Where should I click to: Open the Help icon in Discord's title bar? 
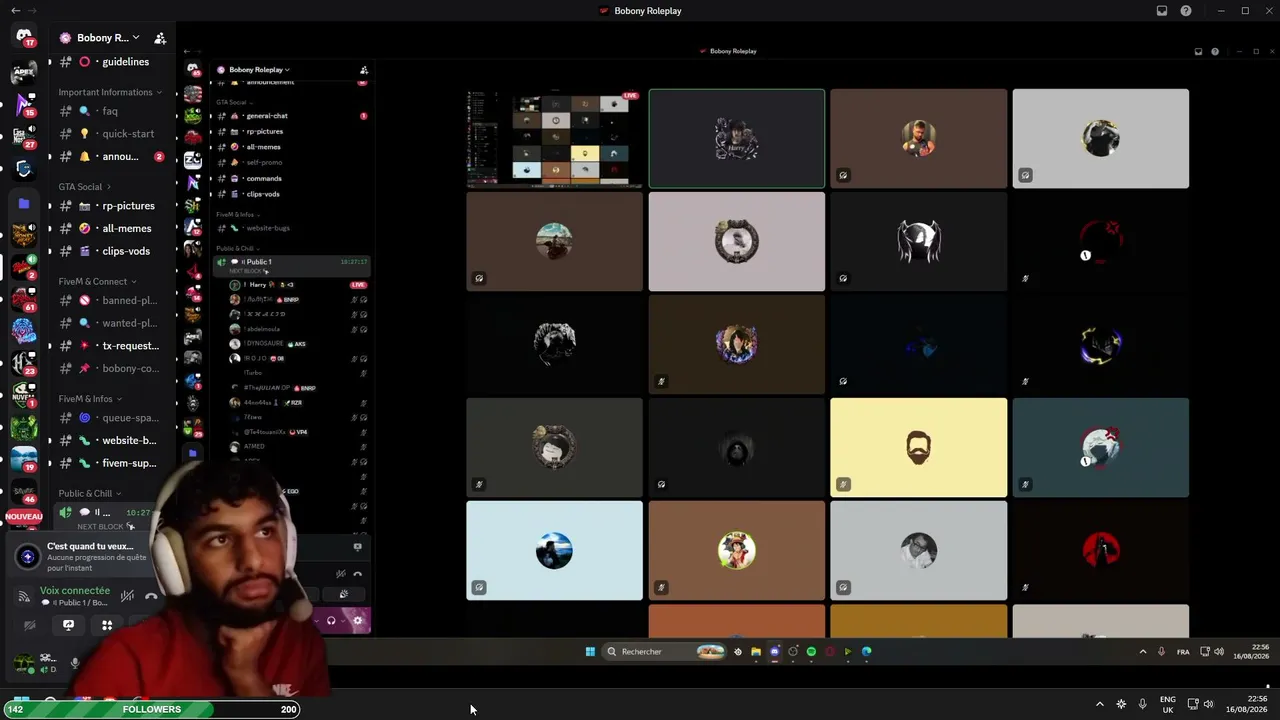(1186, 11)
